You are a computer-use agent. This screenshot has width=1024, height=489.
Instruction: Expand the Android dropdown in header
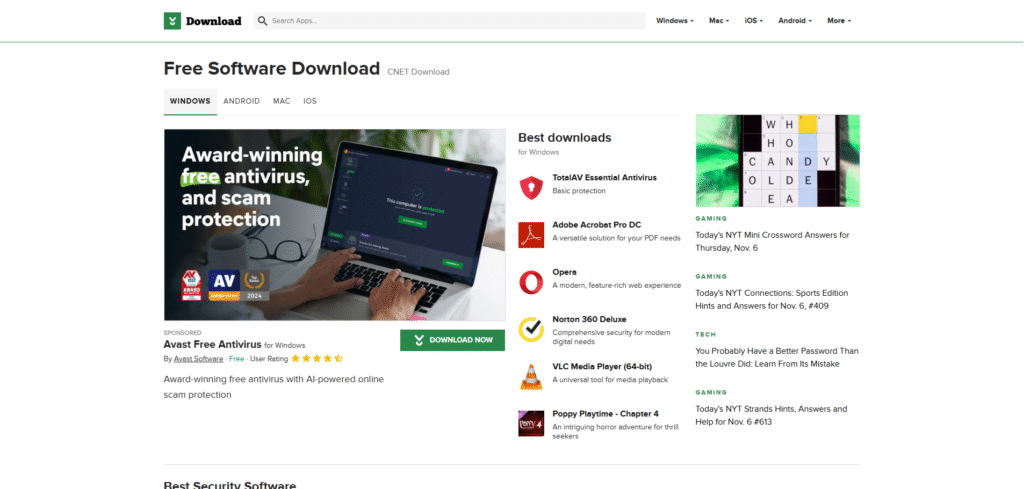click(795, 21)
